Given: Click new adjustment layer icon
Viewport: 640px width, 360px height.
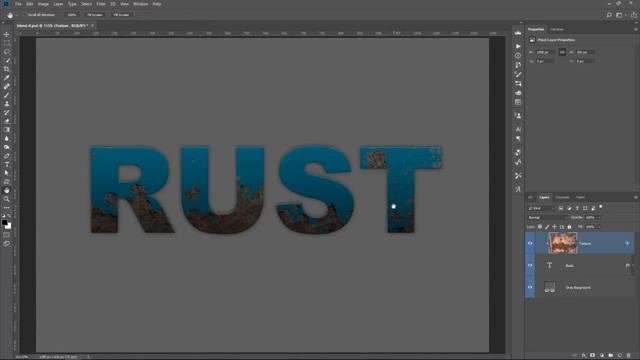Looking at the screenshot, I should tap(602, 356).
